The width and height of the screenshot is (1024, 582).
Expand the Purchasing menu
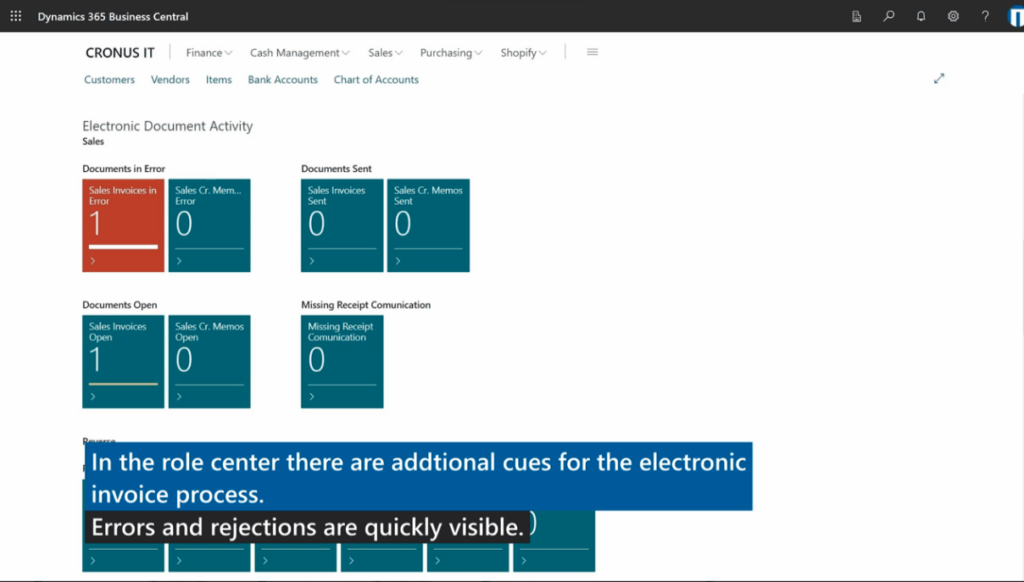click(451, 53)
